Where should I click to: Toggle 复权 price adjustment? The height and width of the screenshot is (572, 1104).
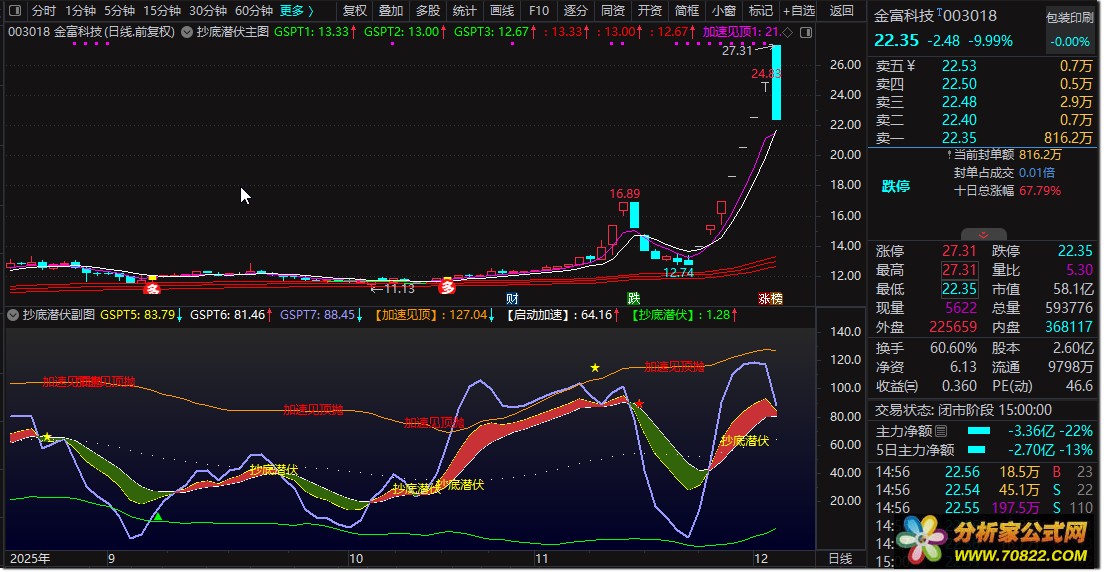[355, 11]
